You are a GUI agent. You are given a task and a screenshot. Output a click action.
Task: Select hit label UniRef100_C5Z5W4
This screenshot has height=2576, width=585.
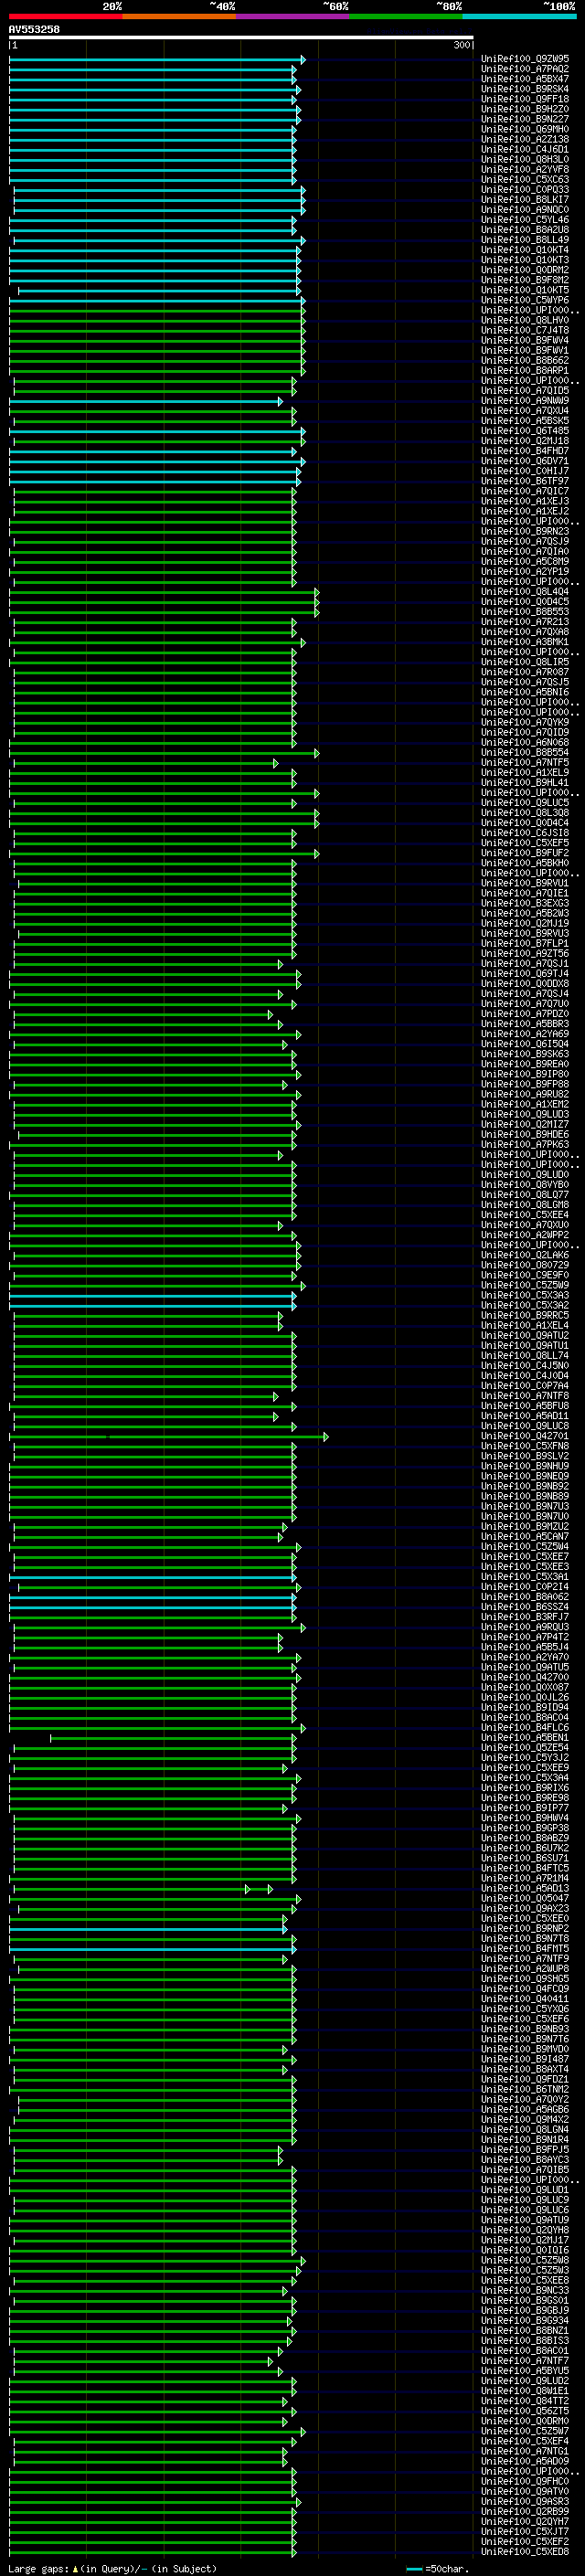[x=525, y=1547]
